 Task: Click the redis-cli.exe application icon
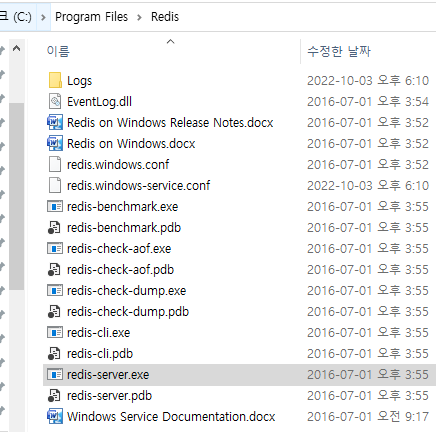55,333
